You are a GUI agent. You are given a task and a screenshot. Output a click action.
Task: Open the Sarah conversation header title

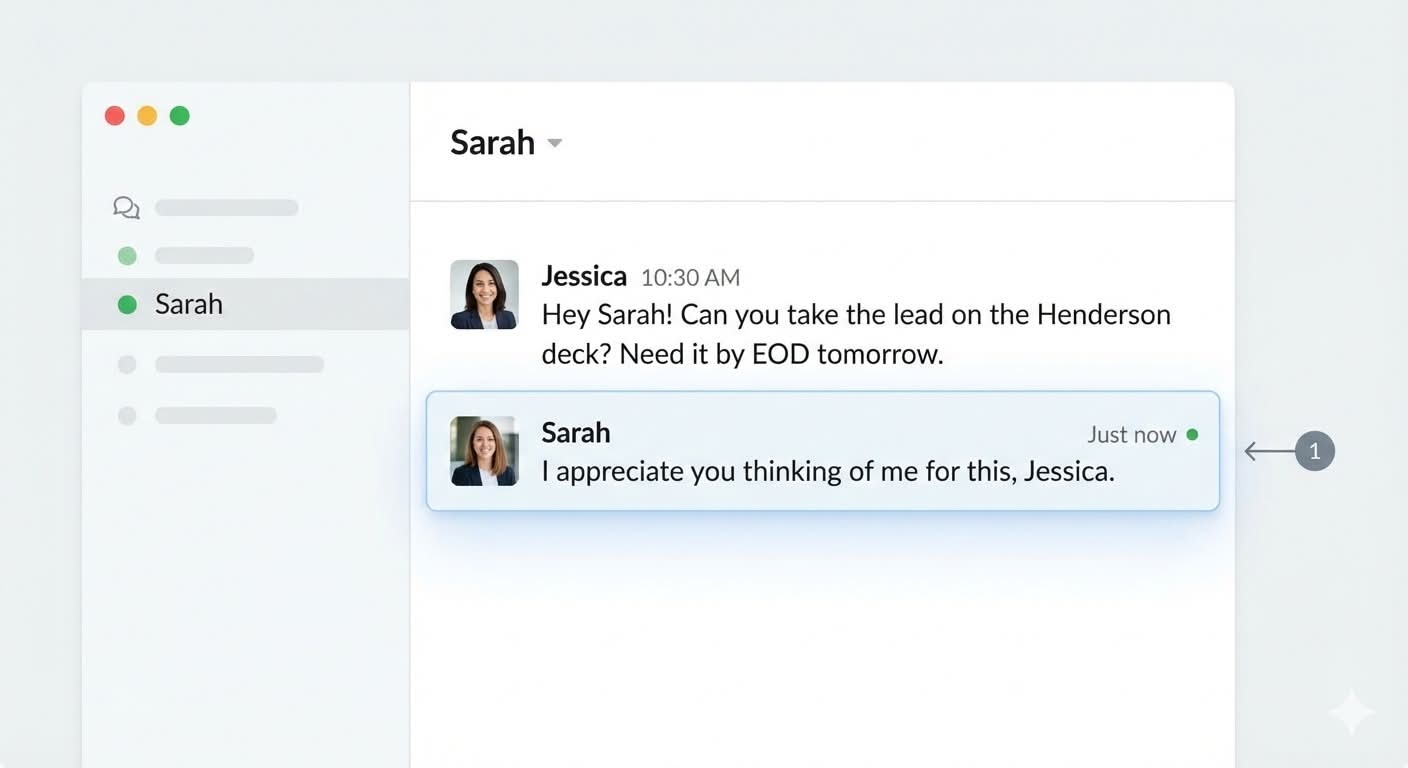click(x=492, y=143)
